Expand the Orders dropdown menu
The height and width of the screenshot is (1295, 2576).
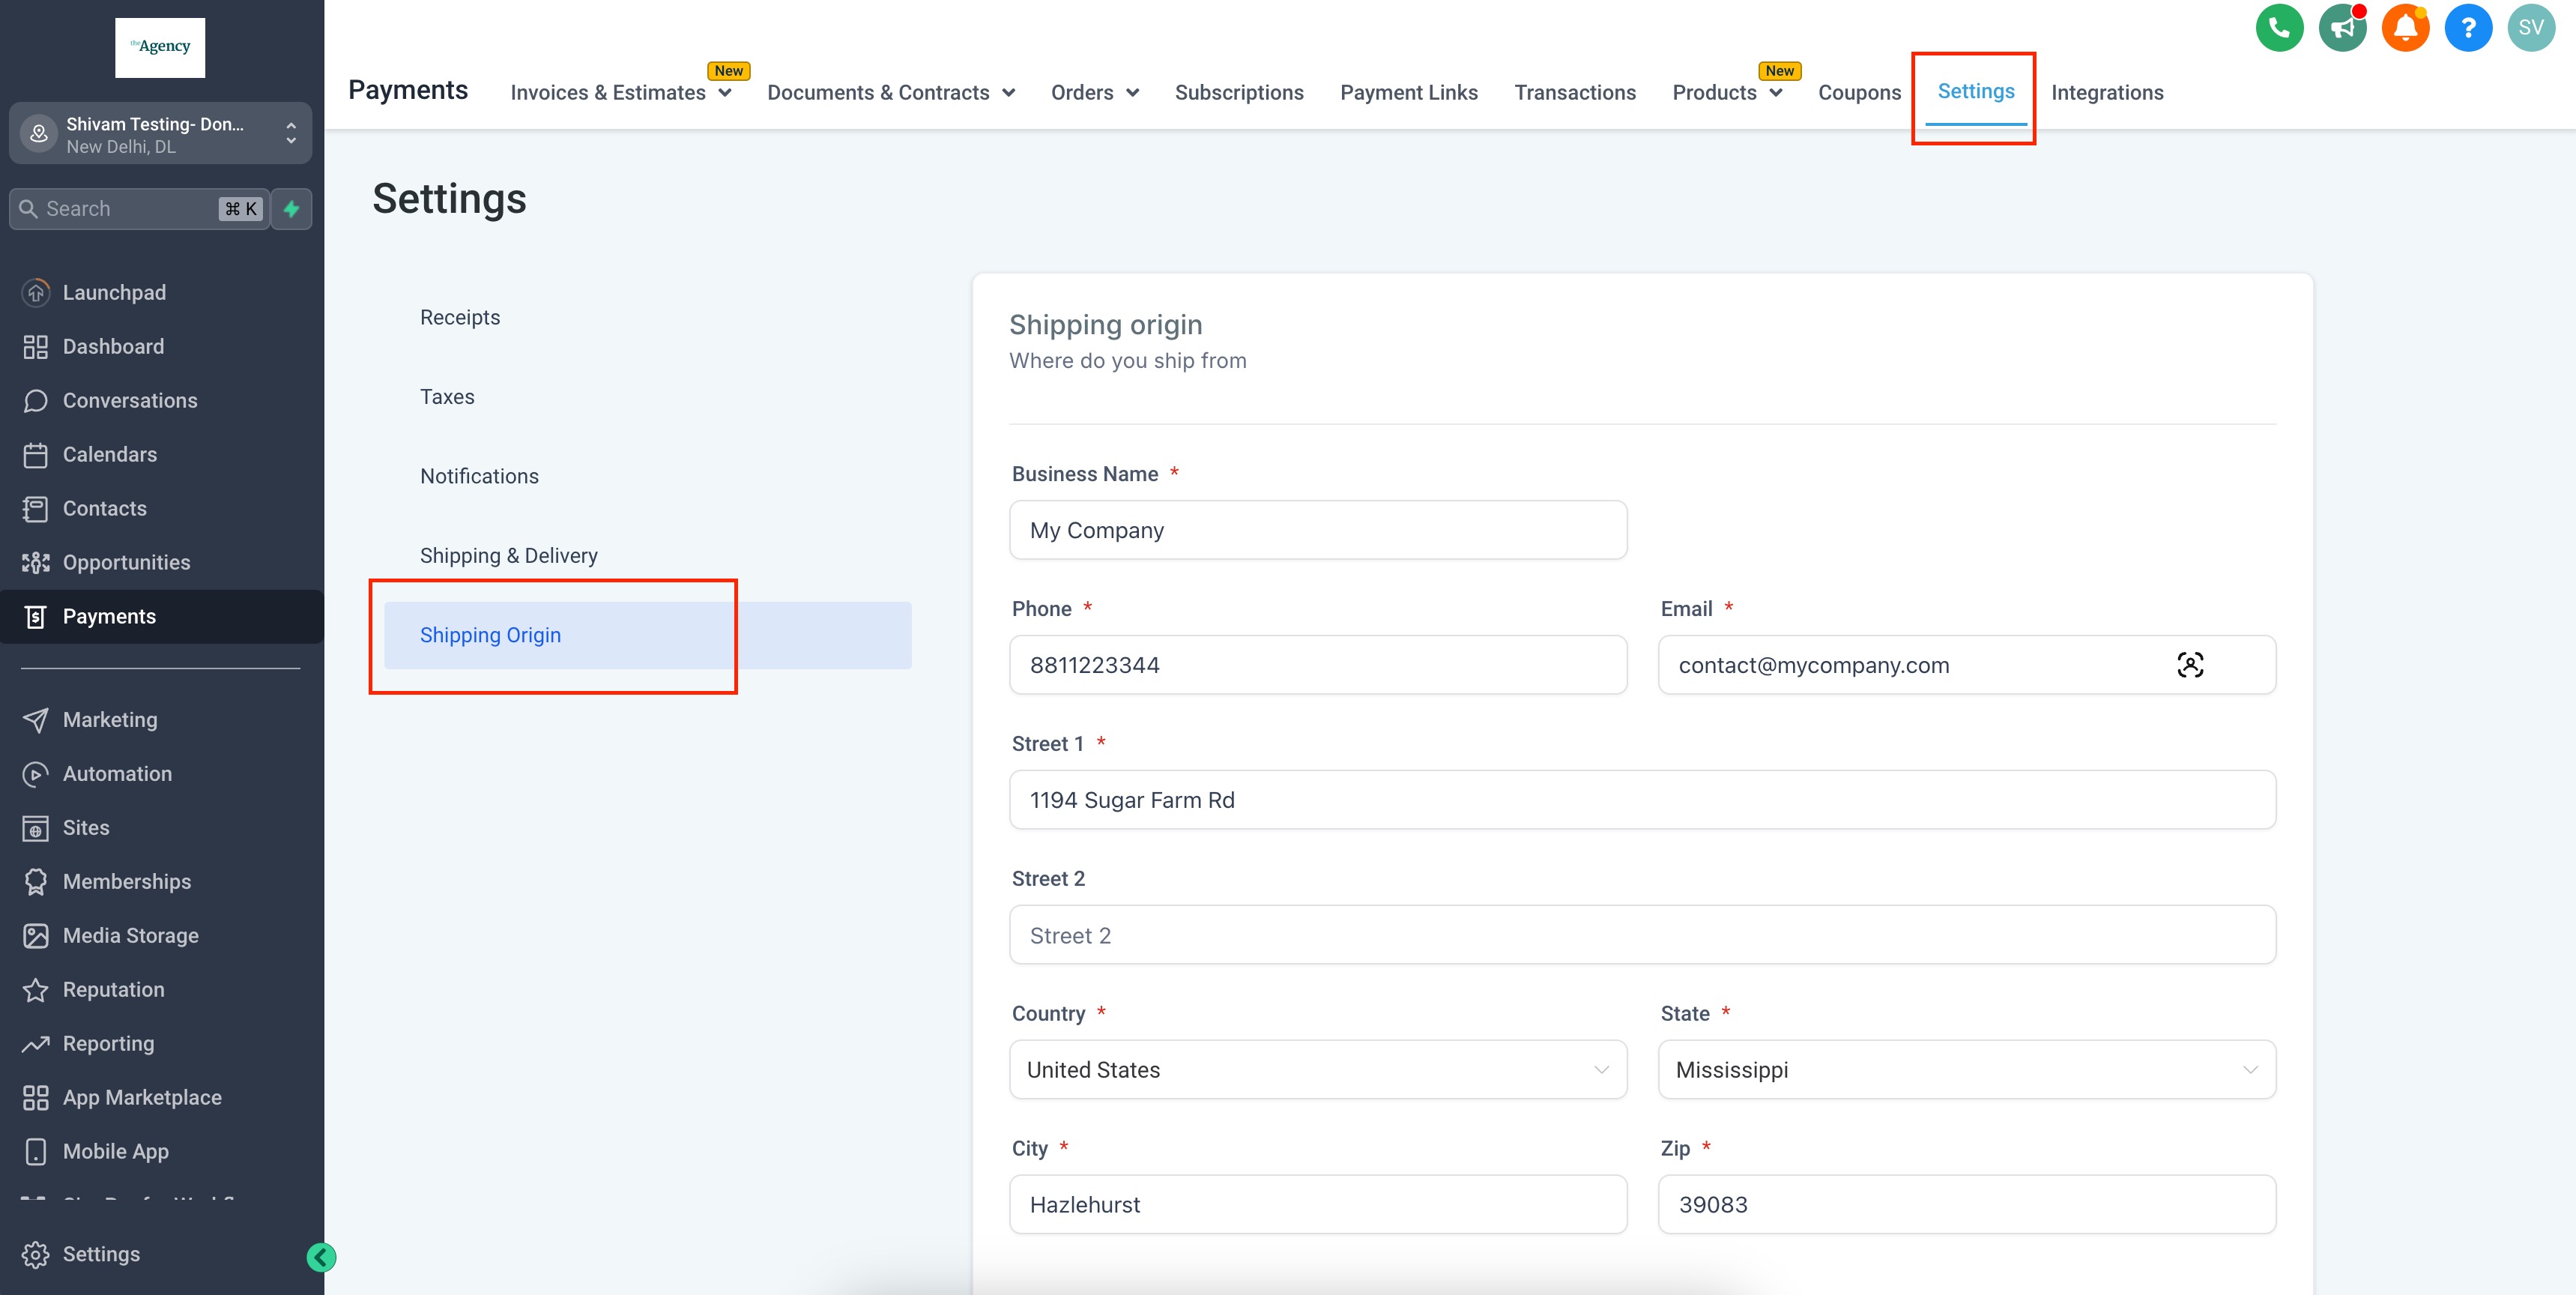tap(1094, 92)
